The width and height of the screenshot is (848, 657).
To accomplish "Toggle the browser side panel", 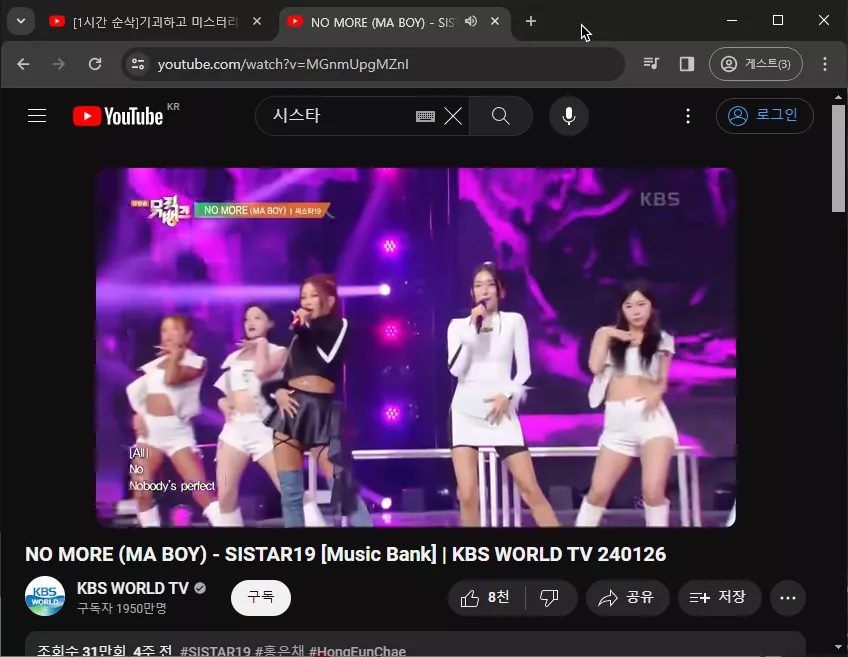I will 687,64.
